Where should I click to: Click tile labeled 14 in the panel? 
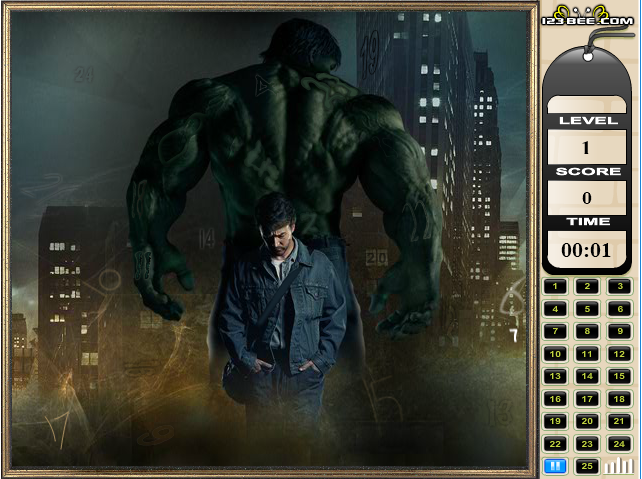(587, 376)
